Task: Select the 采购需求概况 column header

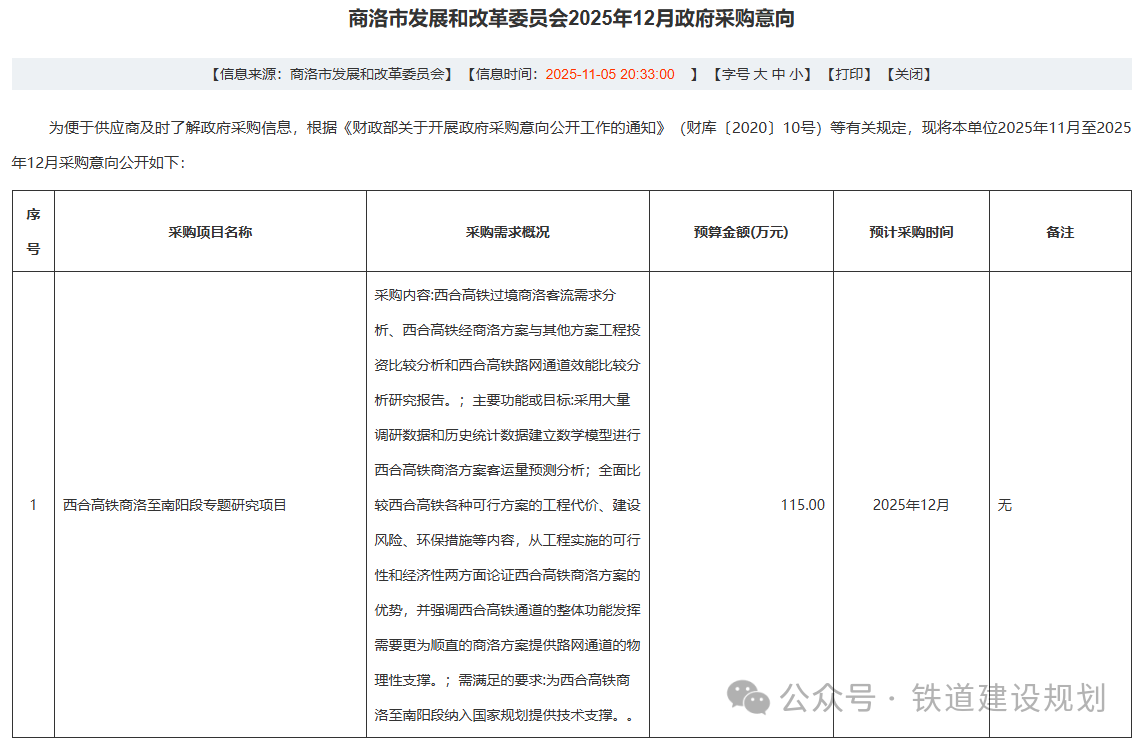Action: click(507, 232)
